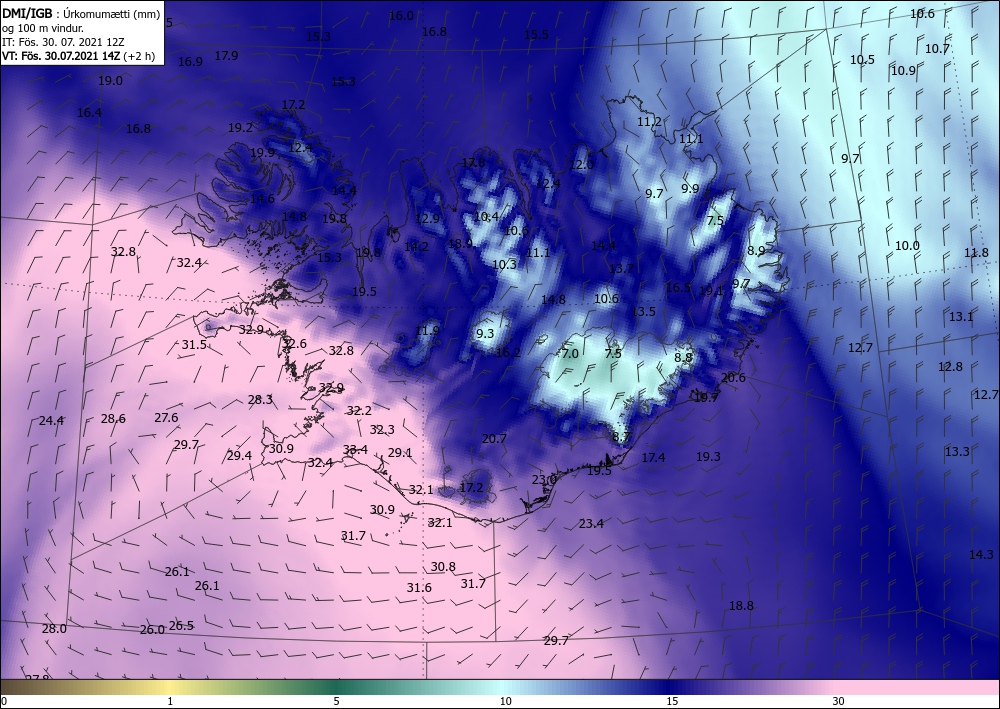Viewport: 1000px width, 709px height.
Task: Click the map value 23.0
Action: coord(544,479)
